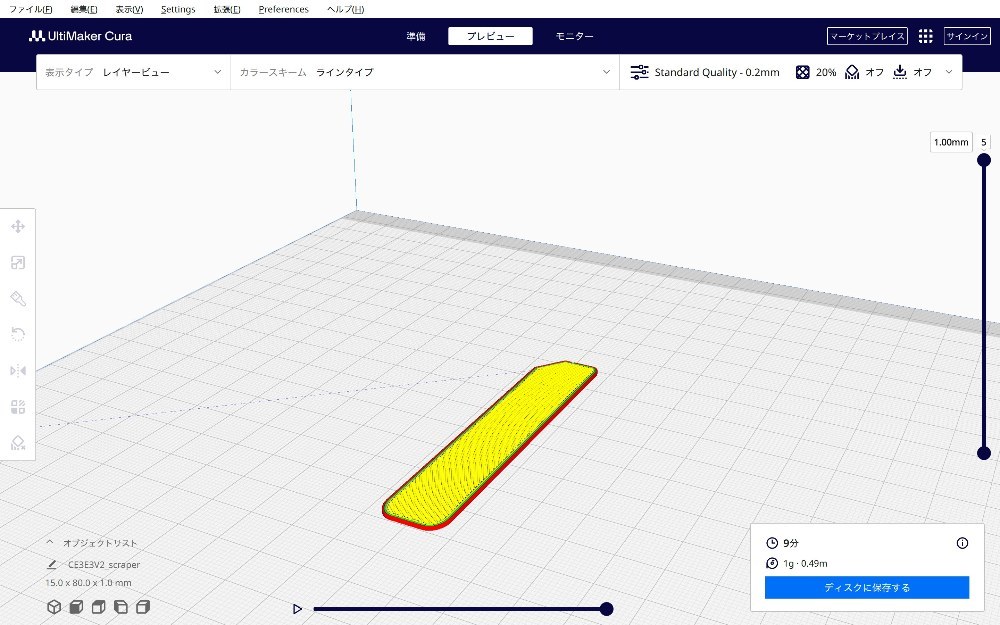This screenshot has height=625, width=1000.
Task: Click the upper layer slider handle
Action: click(x=983, y=159)
